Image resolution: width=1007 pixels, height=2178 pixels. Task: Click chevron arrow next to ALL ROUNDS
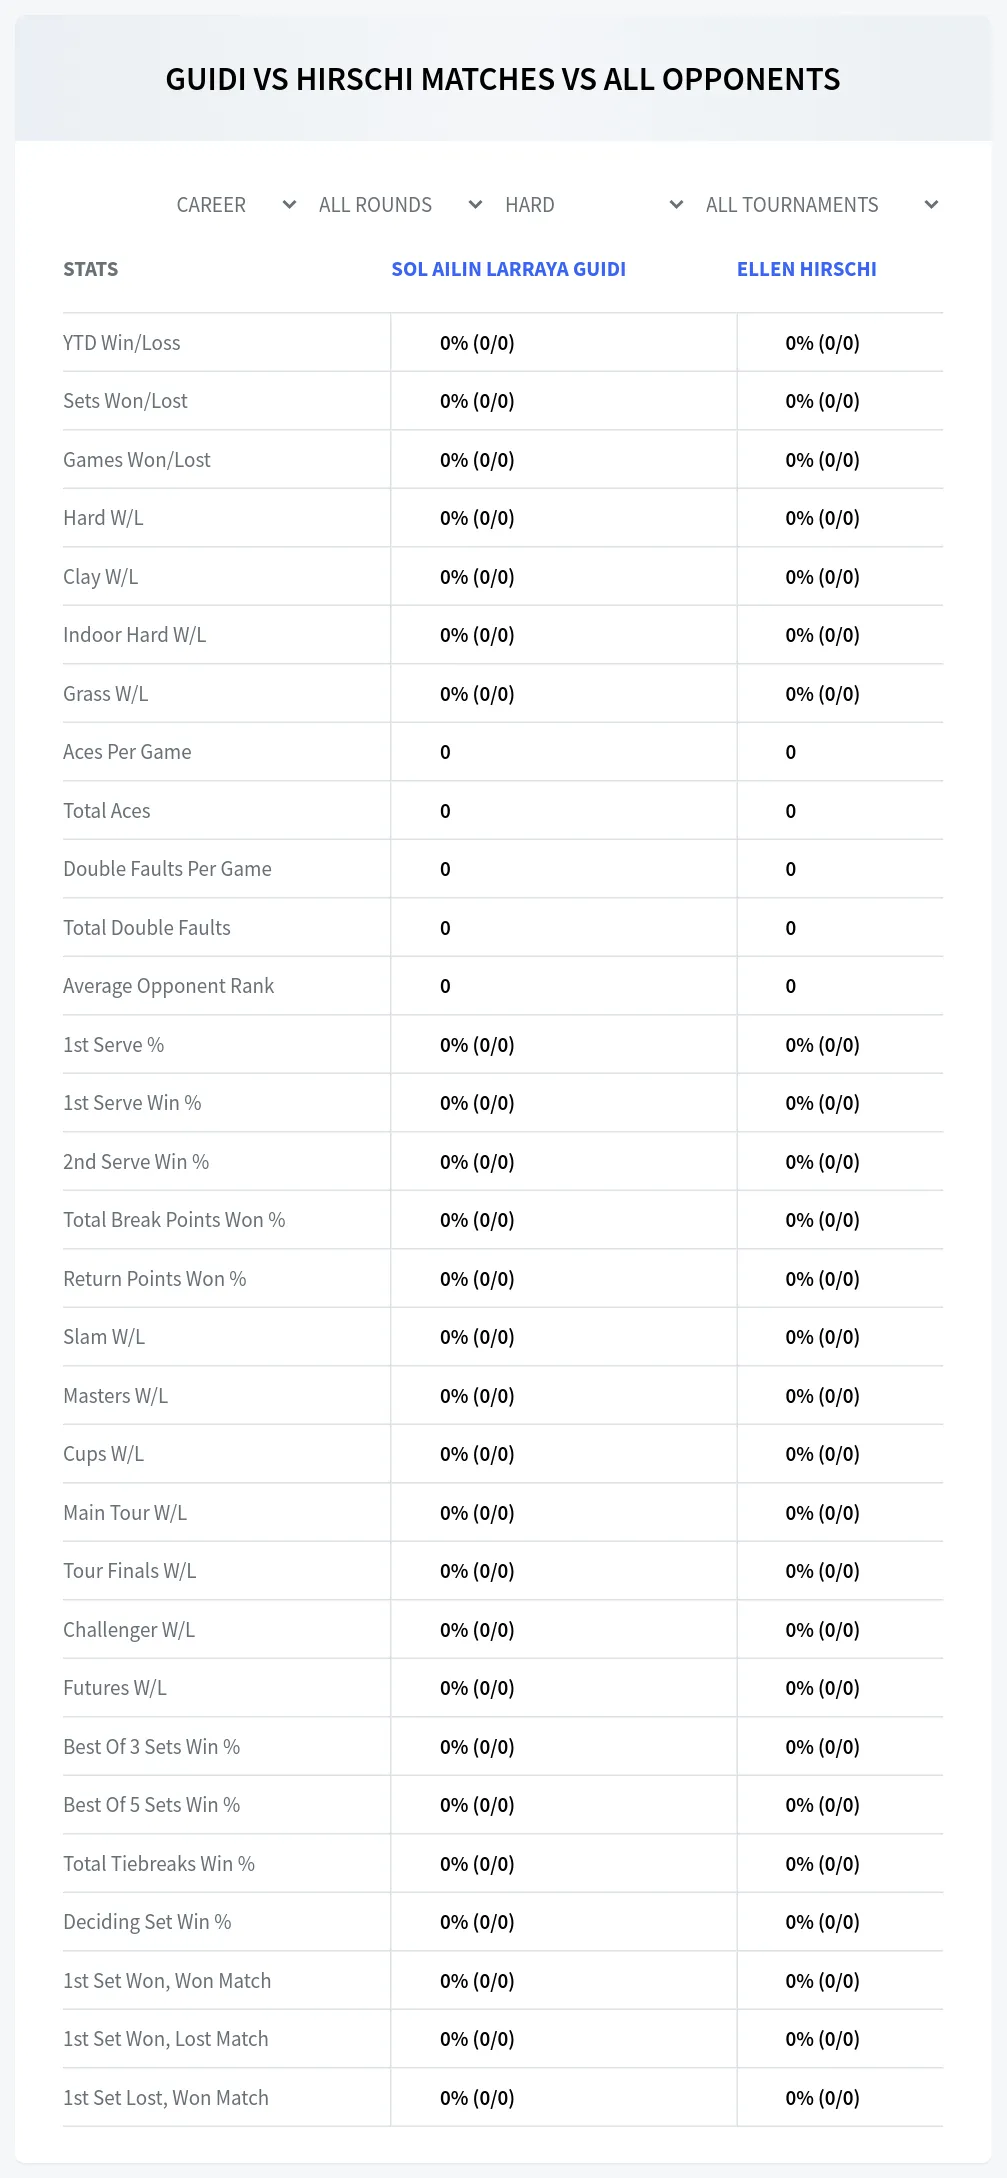click(475, 205)
